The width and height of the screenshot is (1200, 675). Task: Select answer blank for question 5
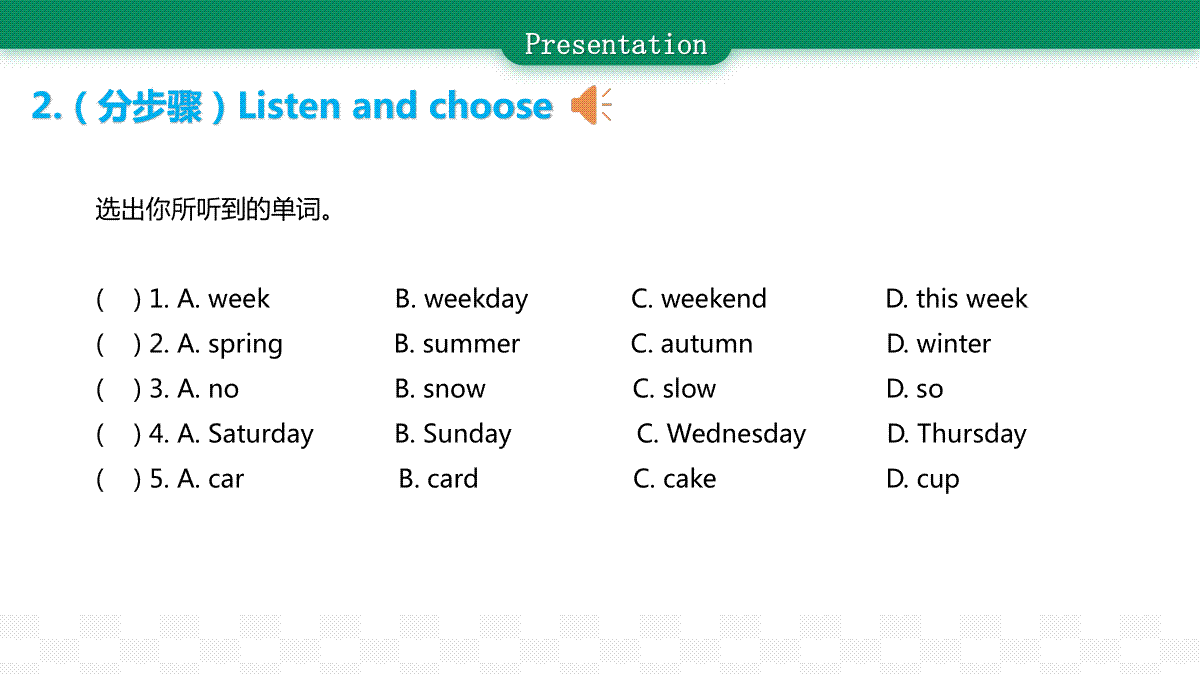click(118, 479)
